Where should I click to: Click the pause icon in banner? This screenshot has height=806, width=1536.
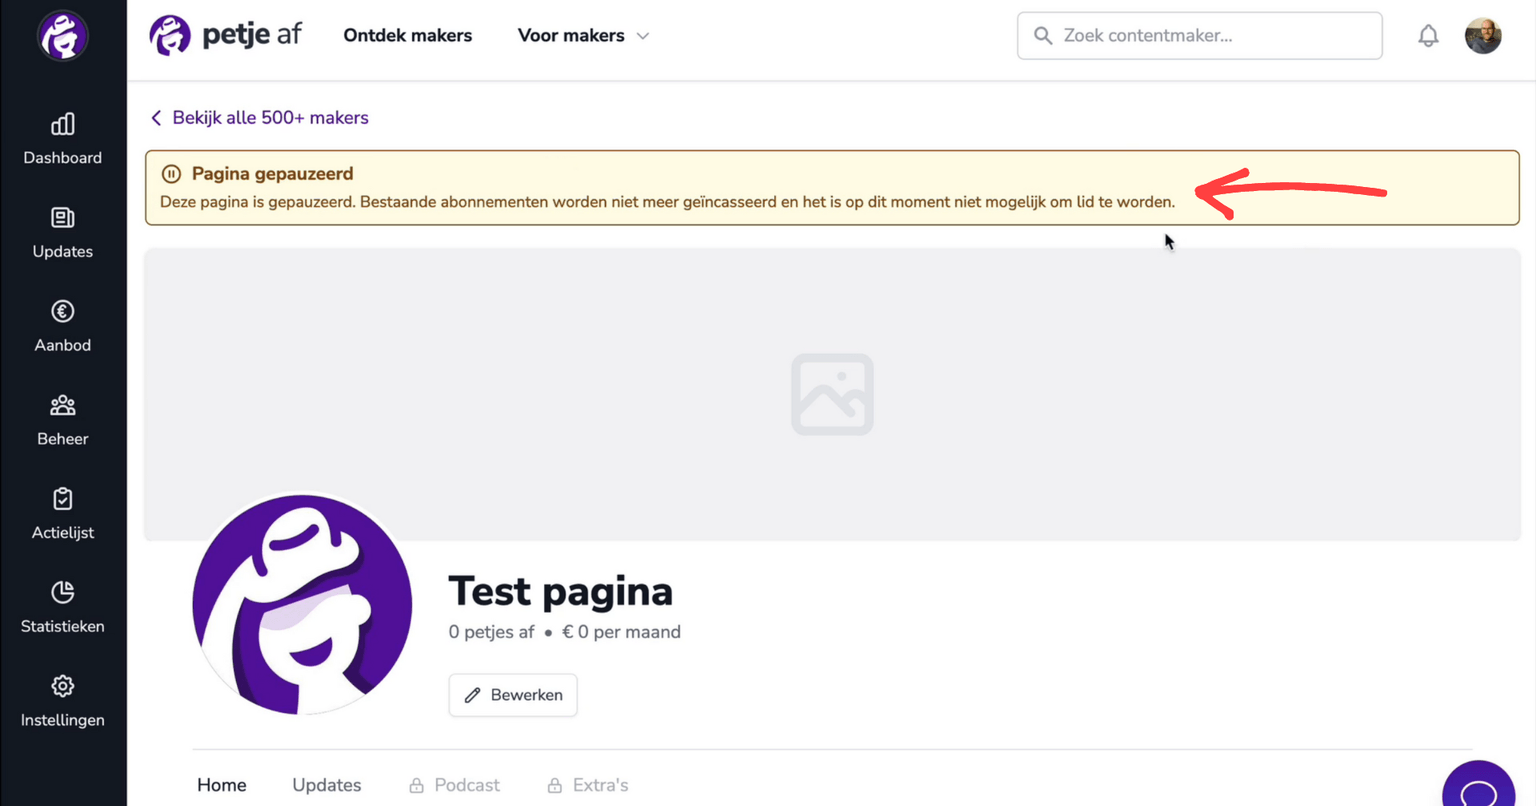tap(171, 174)
